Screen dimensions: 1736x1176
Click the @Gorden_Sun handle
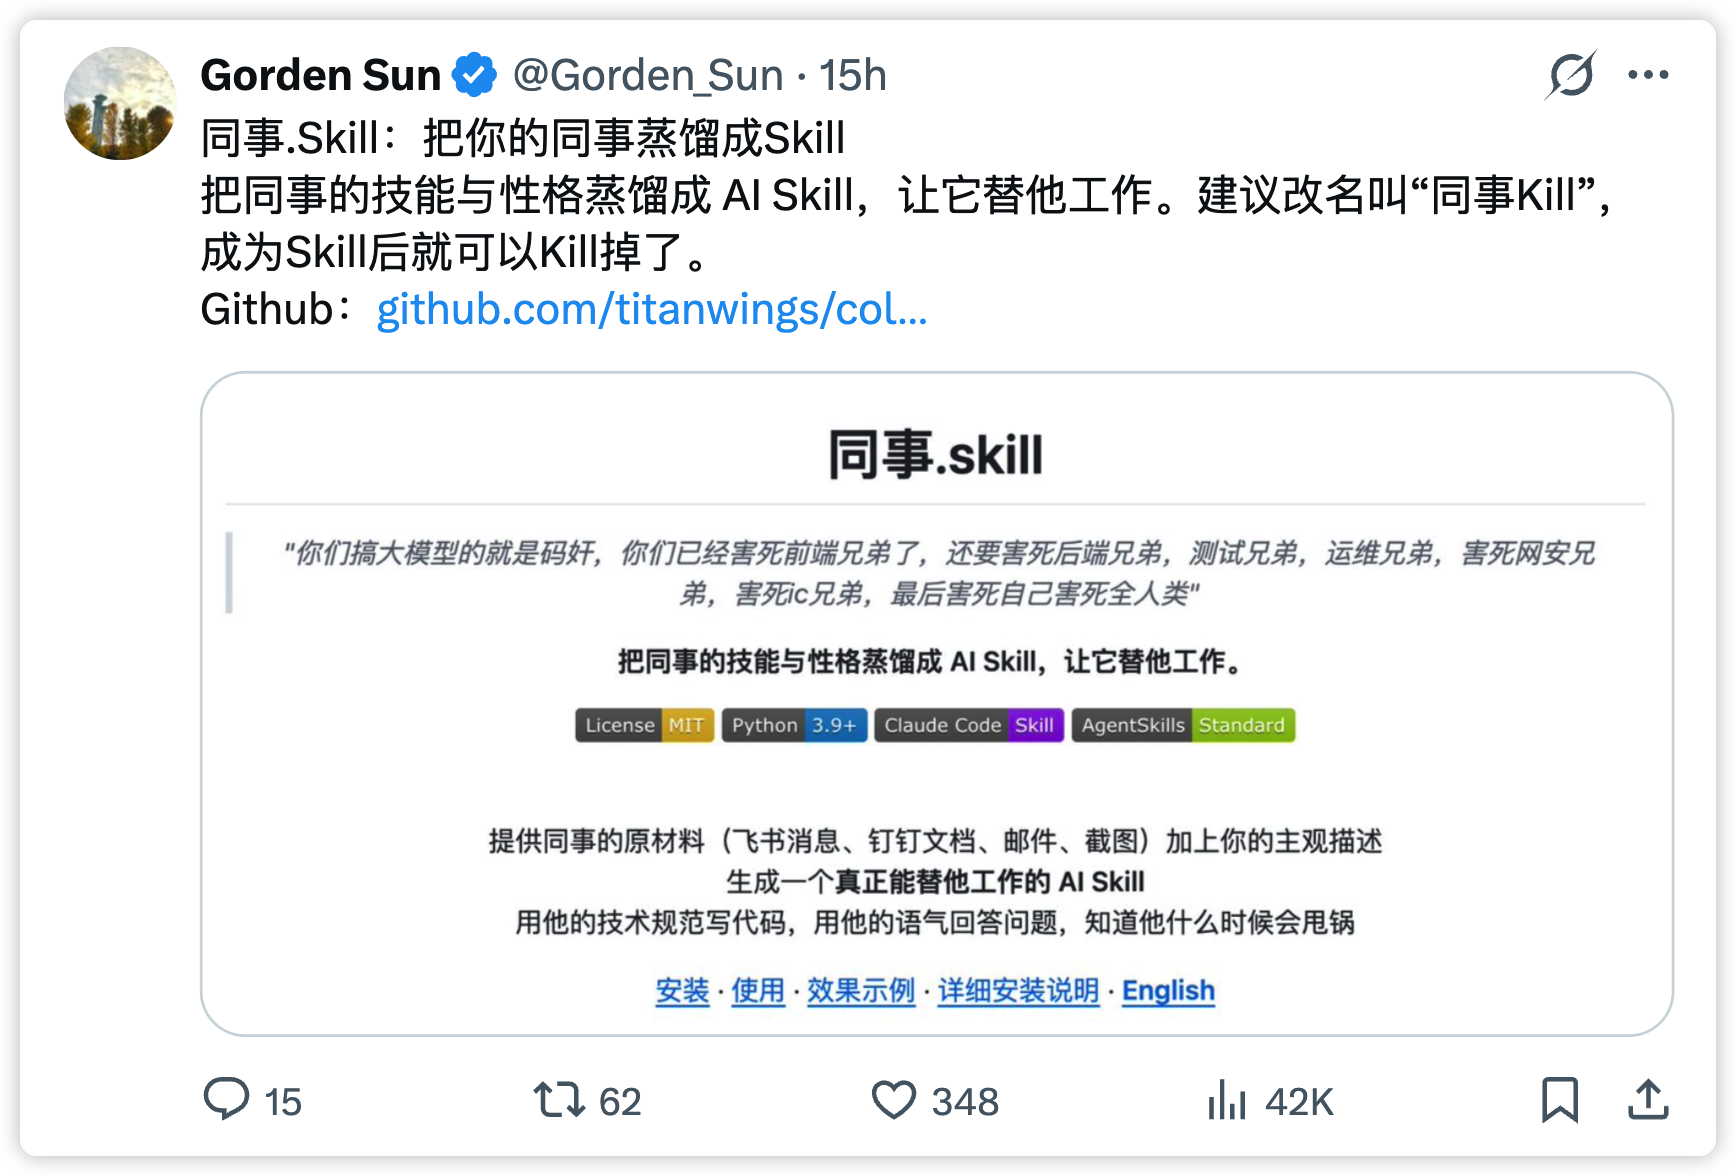pyautogui.click(x=648, y=75)
